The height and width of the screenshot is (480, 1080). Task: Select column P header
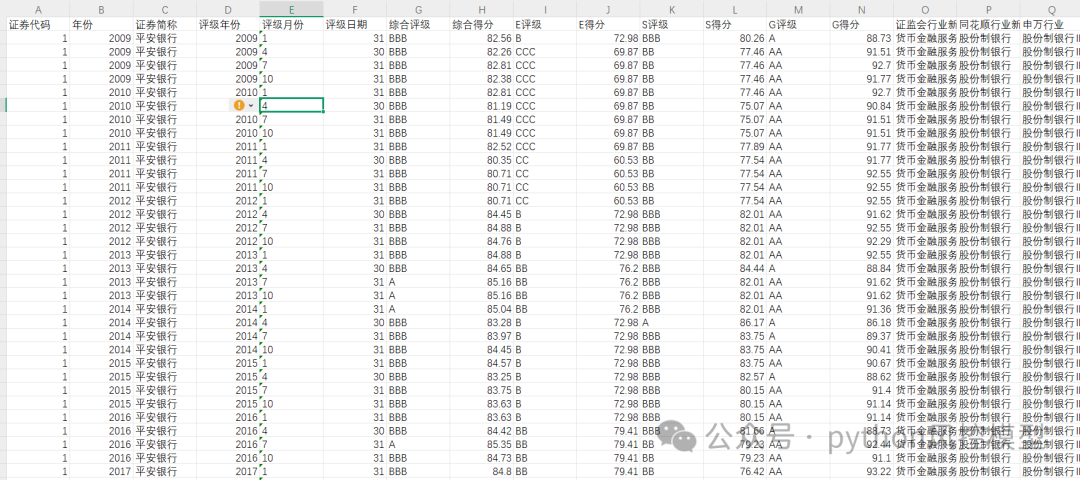tap(988, 10)
